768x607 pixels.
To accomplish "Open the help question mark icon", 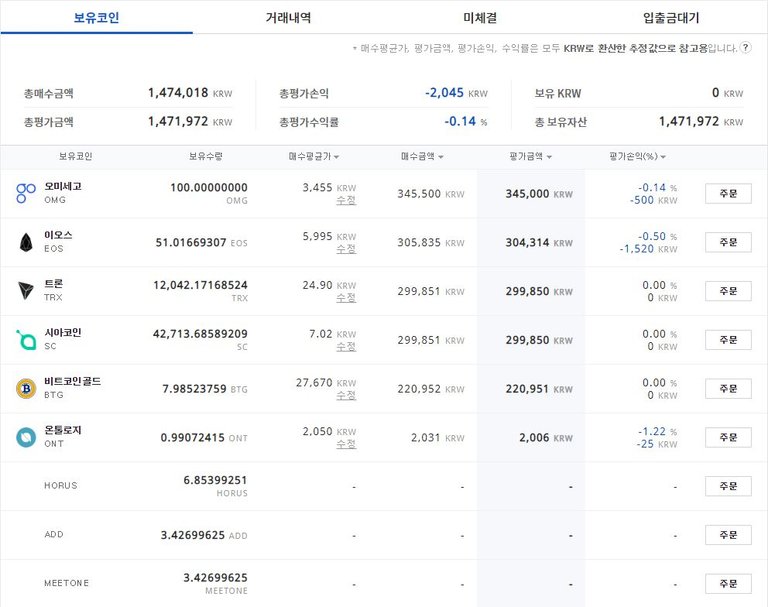I will pyautogui.click(x=745, y=48).
